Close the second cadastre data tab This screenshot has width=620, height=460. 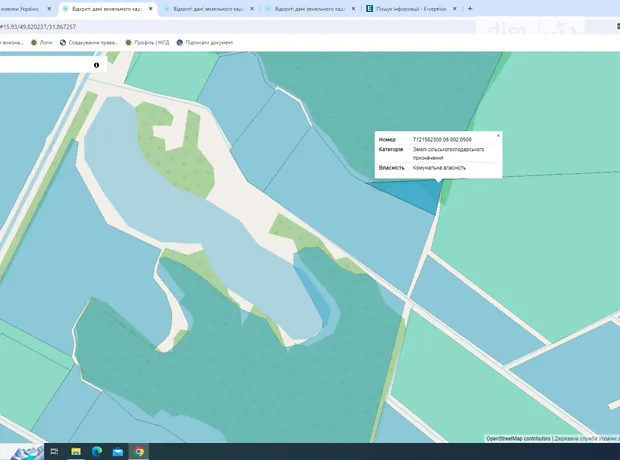click(x=252, y=8)
